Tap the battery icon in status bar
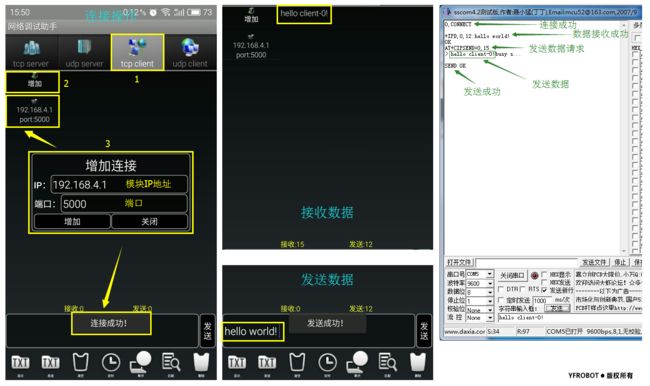This screenshot has height=386, width=650. click(194, 12)
